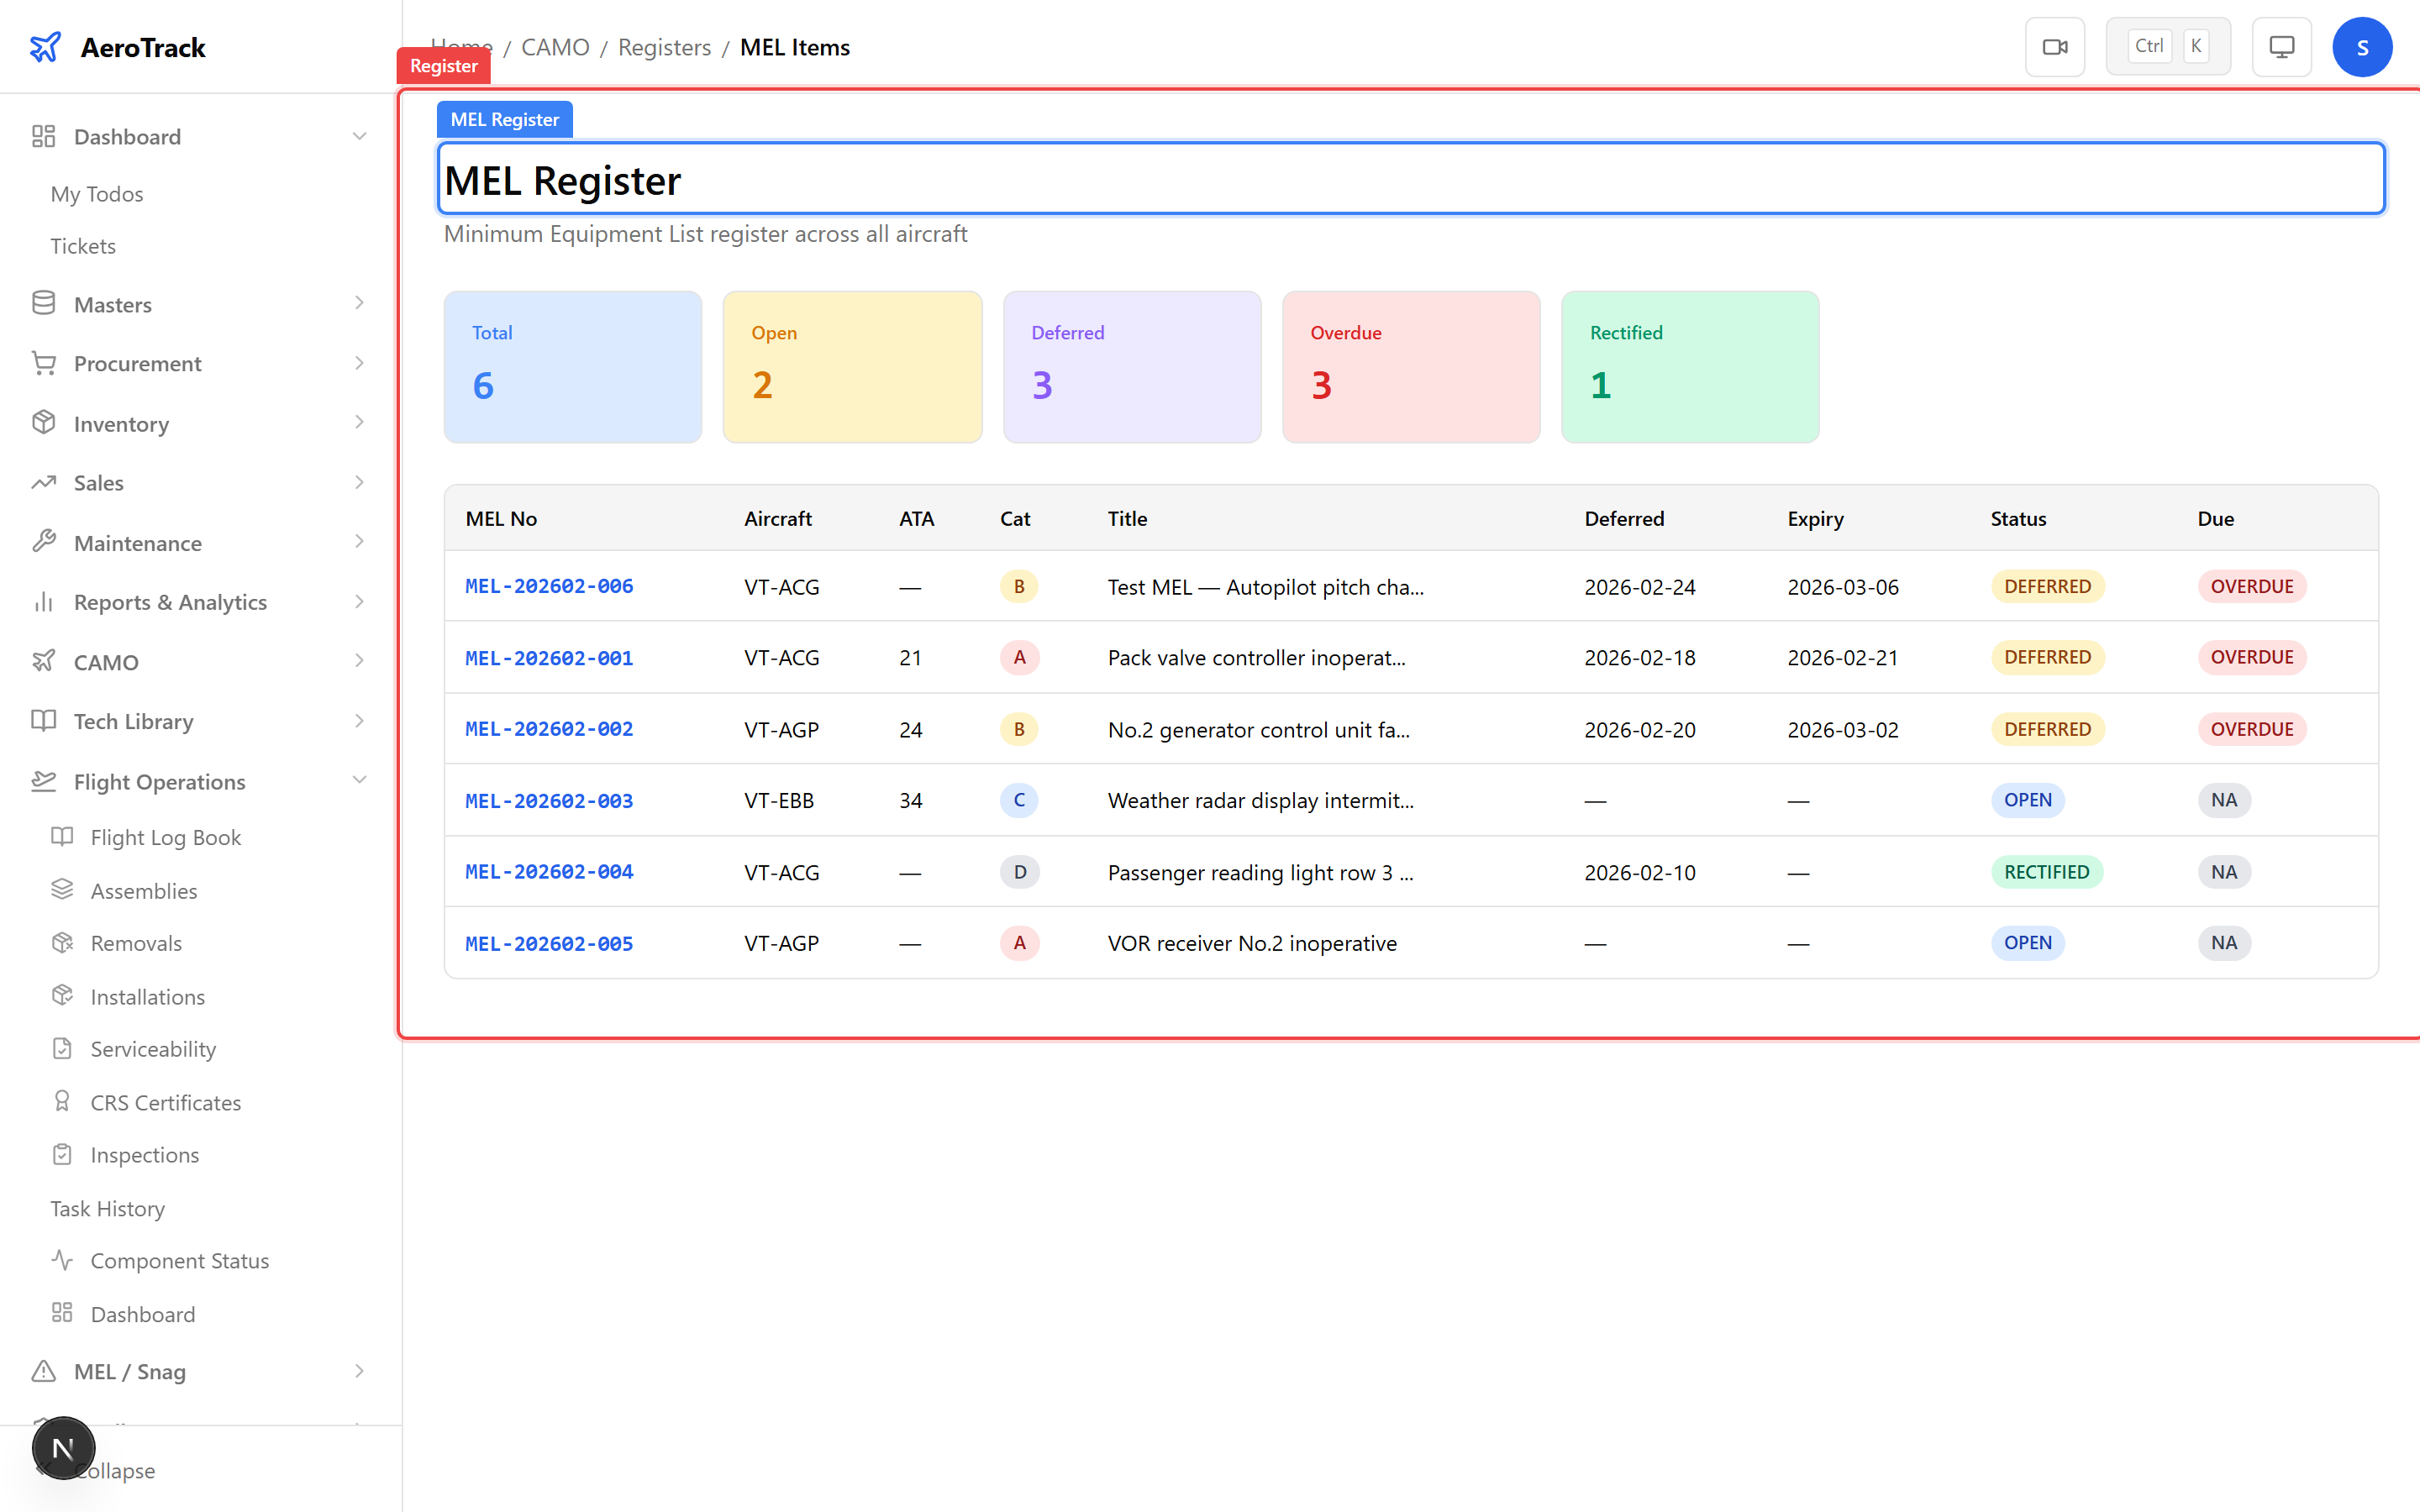Click the Category A badge on MEL-202602-001
This screenshot has width=2420, height=1512.
click(x=1019, y=657)
